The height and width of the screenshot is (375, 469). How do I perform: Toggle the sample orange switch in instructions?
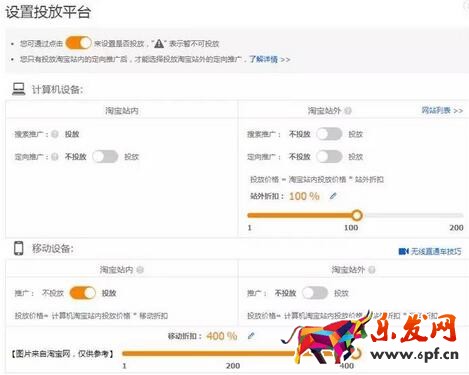click(x=79, y=43)
